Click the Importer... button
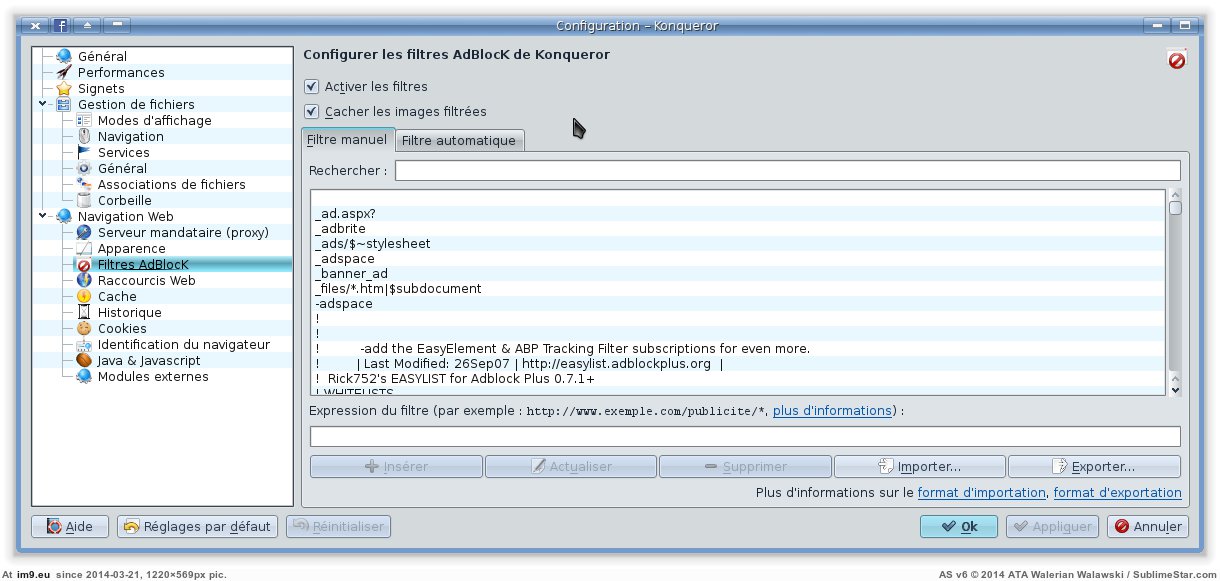The height and width of the screenshot is (581, 1220). [x=919, y=467]
